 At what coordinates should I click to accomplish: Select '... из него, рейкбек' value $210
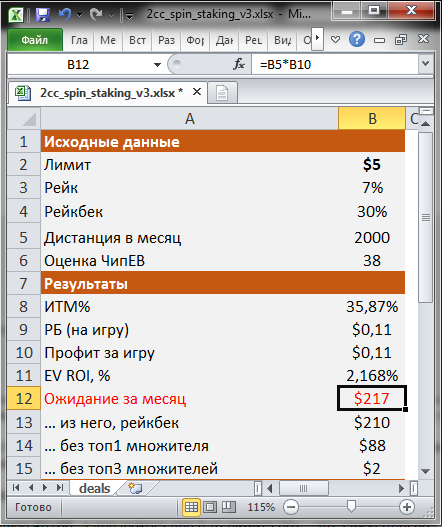372,422
